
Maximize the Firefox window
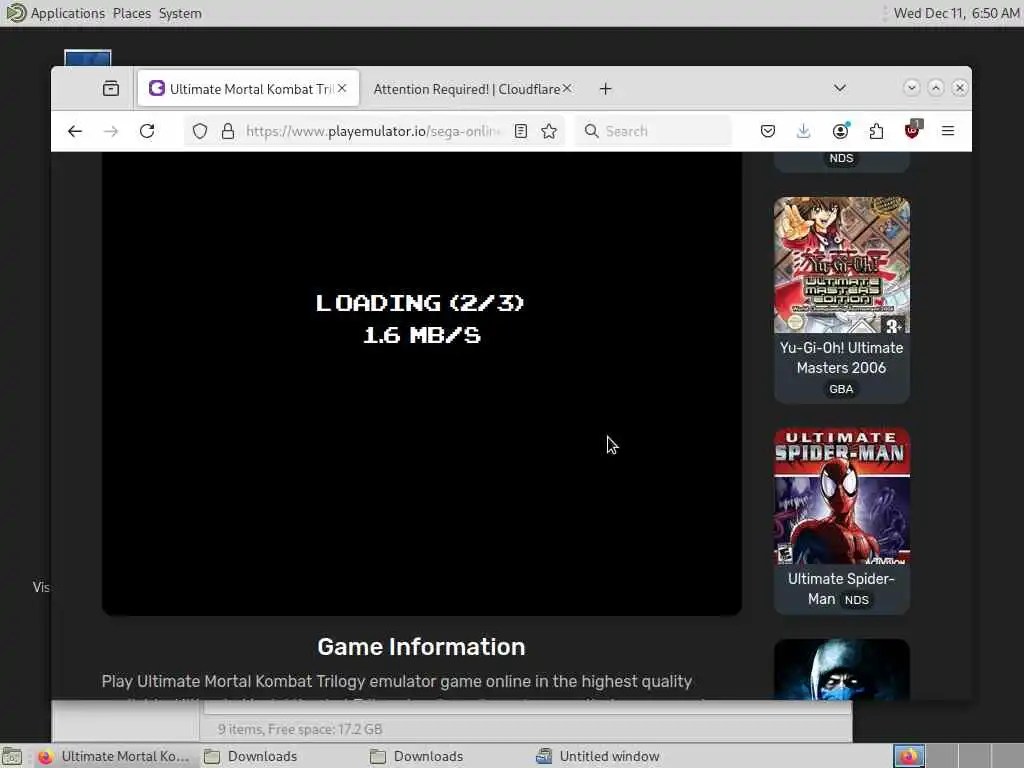click(936, 88)
